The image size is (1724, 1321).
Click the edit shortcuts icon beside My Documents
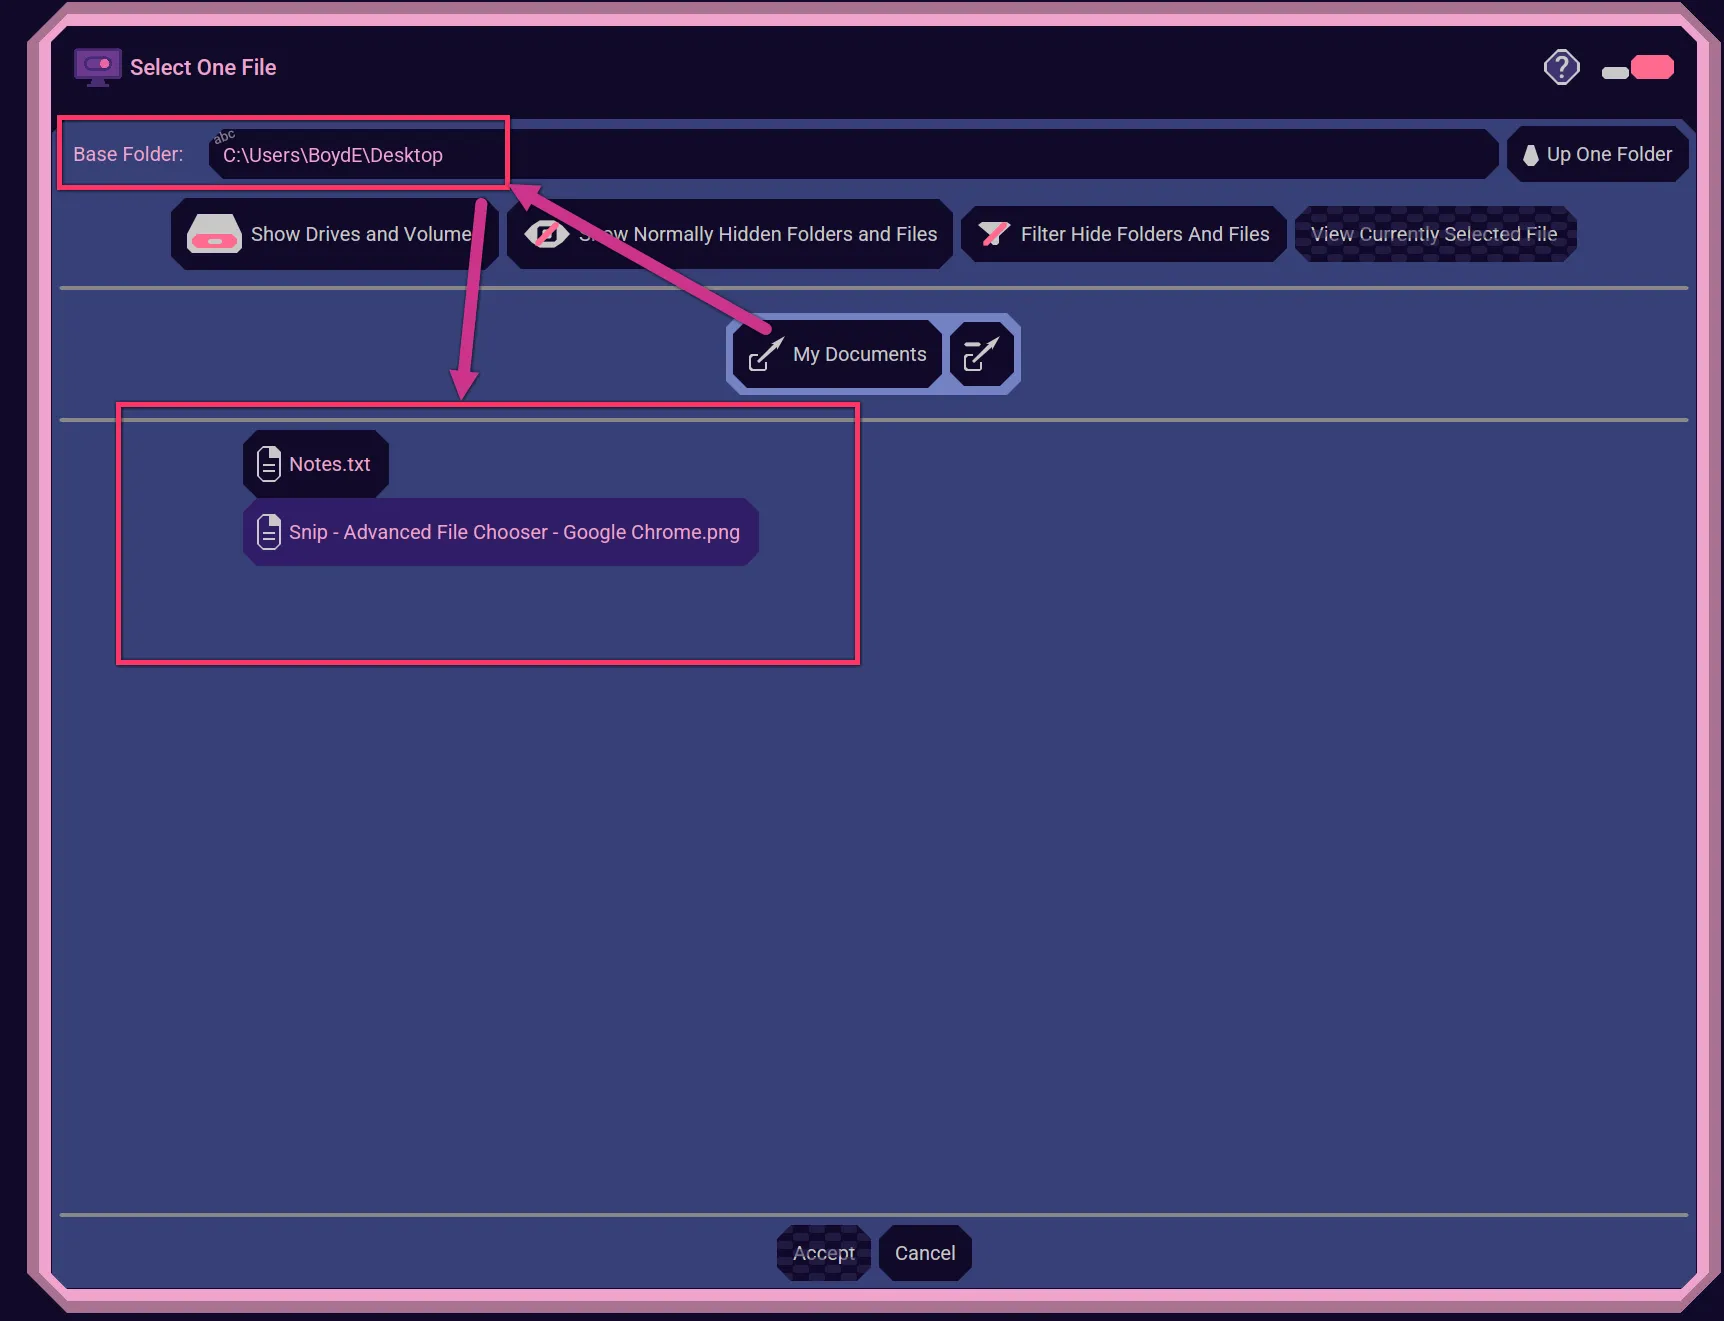coord(981,354)
